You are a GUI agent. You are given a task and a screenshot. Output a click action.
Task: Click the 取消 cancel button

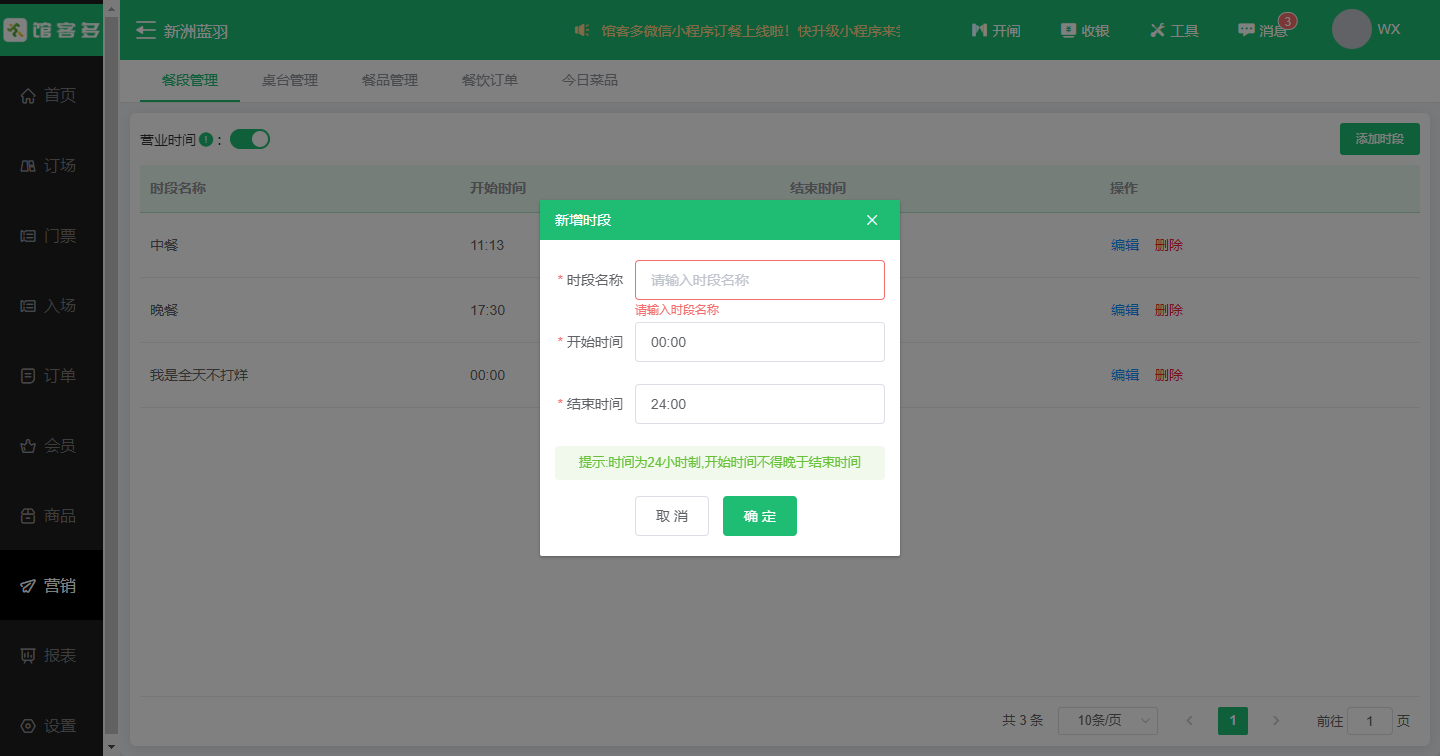[671, 516]
